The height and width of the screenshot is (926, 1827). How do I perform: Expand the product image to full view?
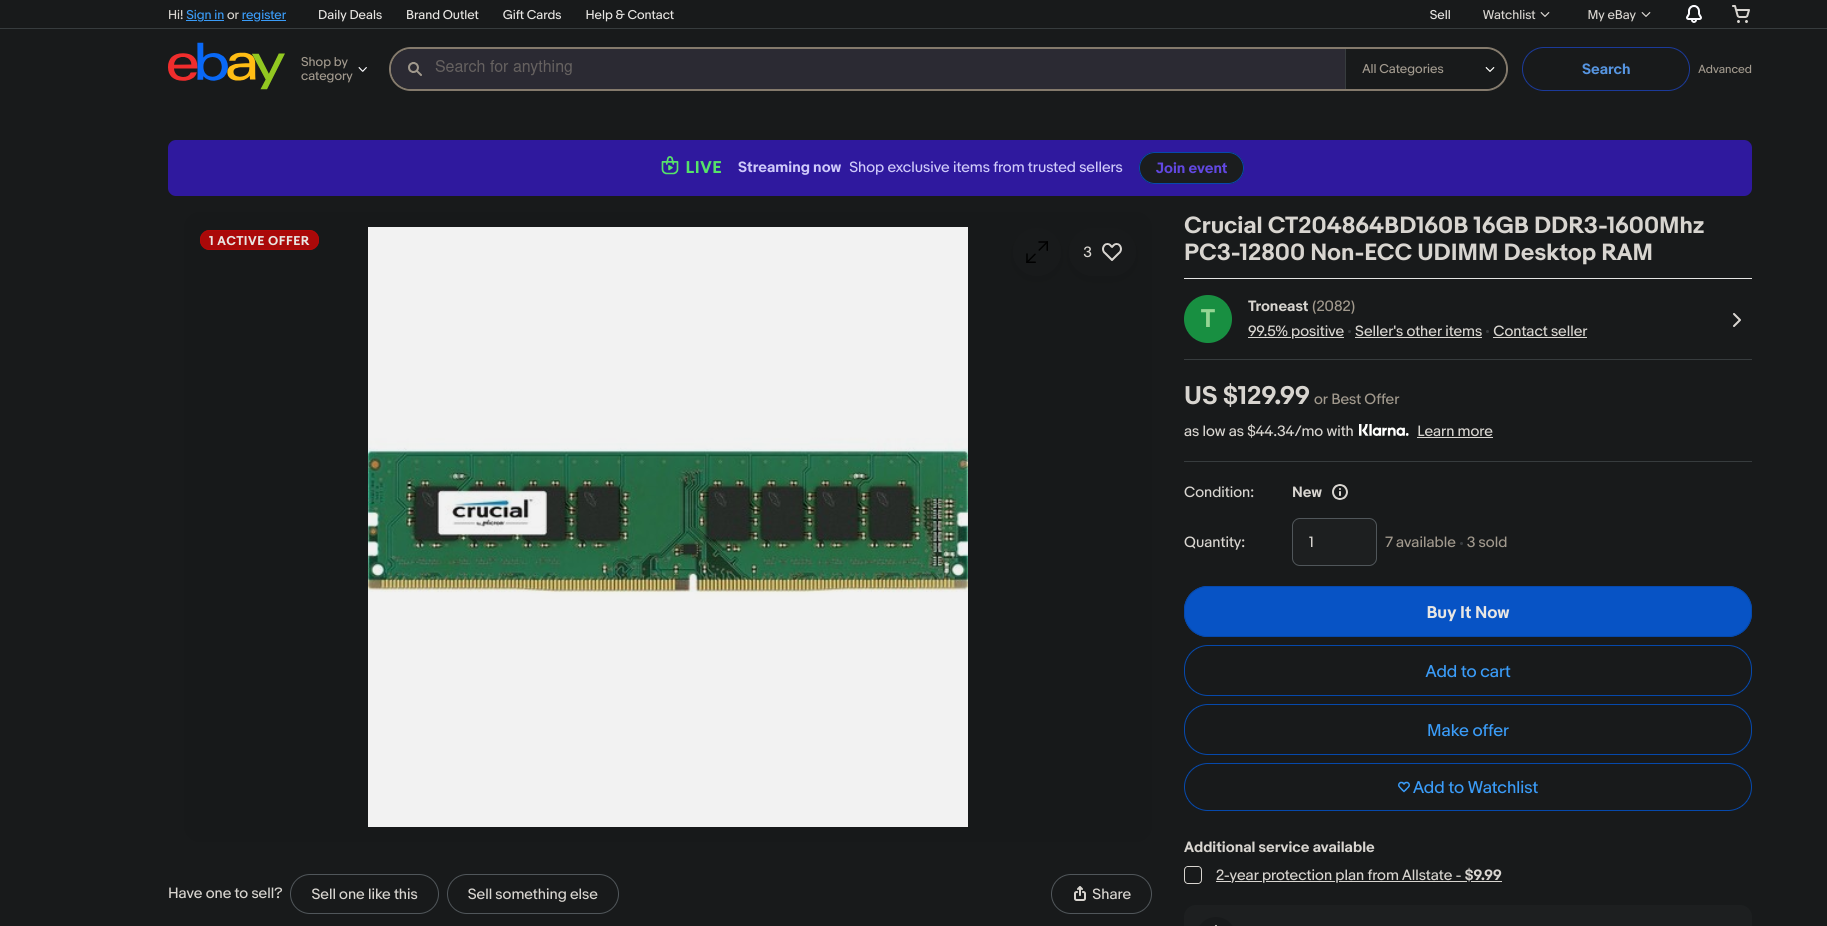pos(1037,252)
